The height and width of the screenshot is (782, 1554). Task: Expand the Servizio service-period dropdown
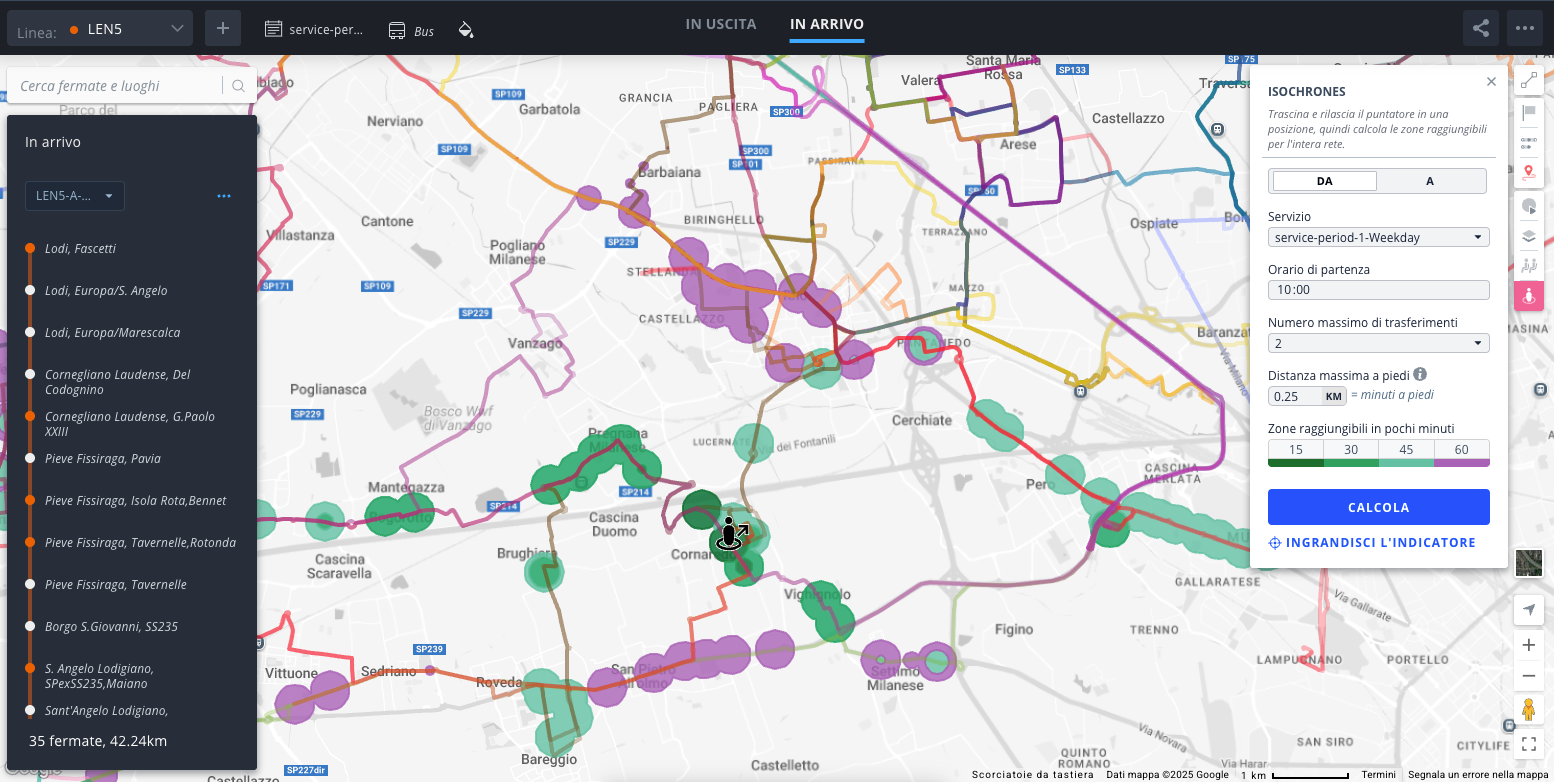1378,238
